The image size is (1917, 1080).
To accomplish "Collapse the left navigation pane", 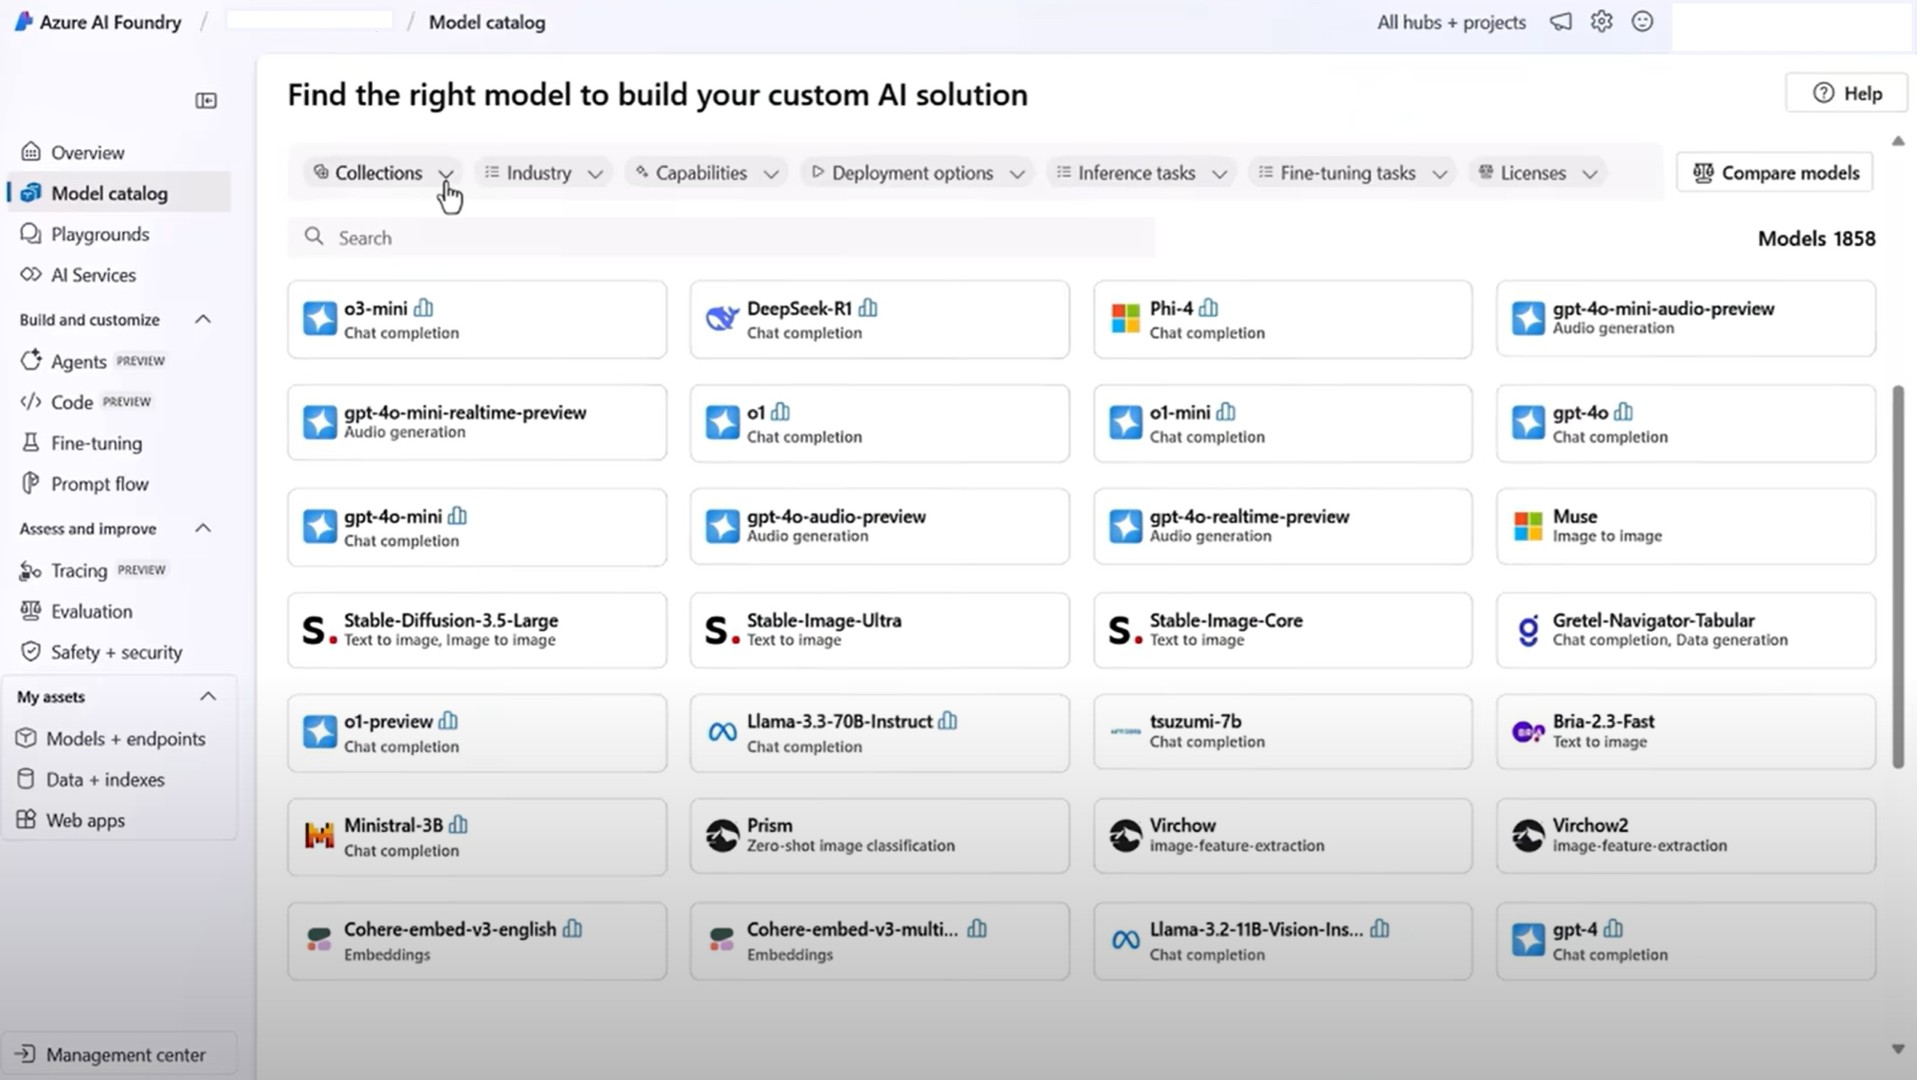I will (206, 101).
